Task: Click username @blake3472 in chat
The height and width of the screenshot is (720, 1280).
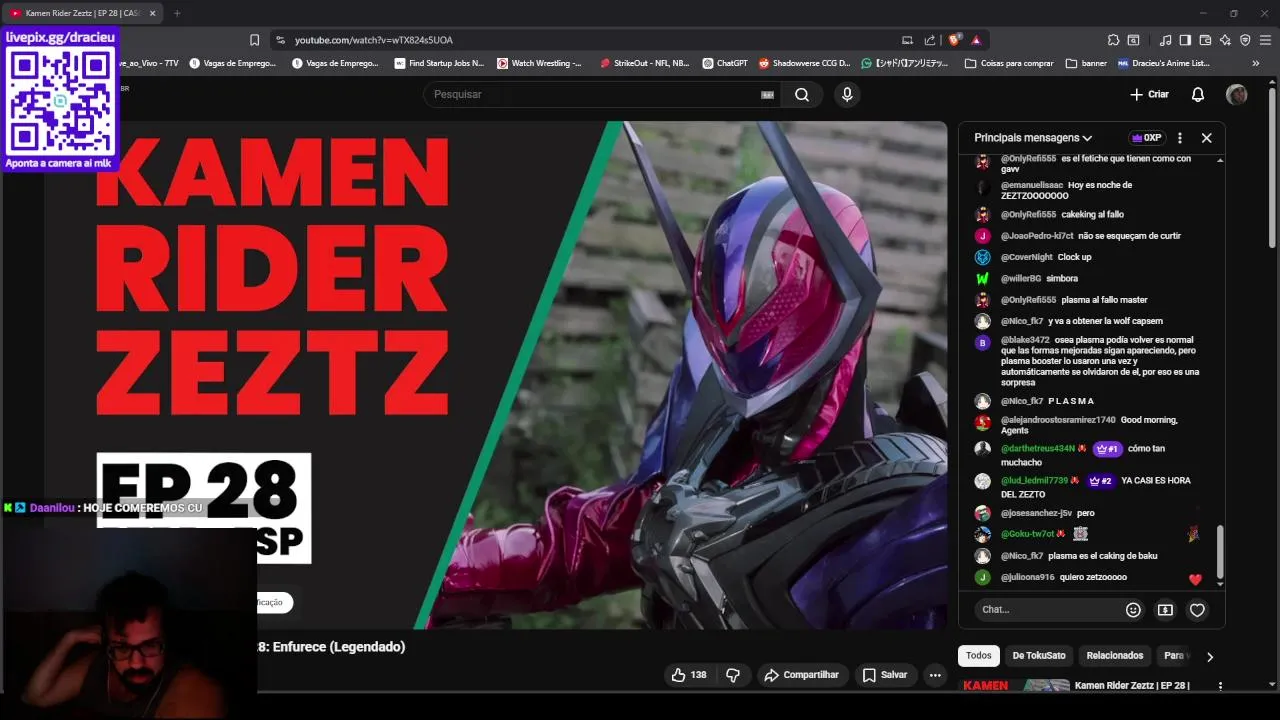Action: tap(1025, 340)
